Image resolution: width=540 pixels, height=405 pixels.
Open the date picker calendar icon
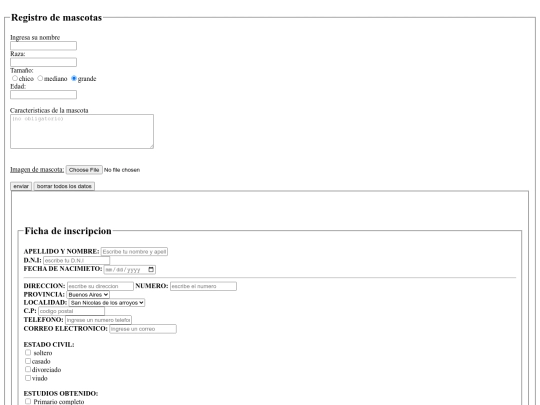(151, 269)
